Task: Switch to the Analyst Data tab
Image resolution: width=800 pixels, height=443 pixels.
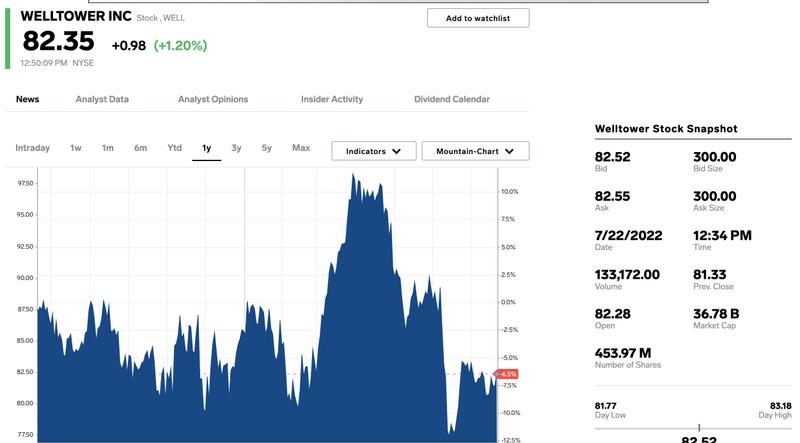Action: tap(102, 99)
